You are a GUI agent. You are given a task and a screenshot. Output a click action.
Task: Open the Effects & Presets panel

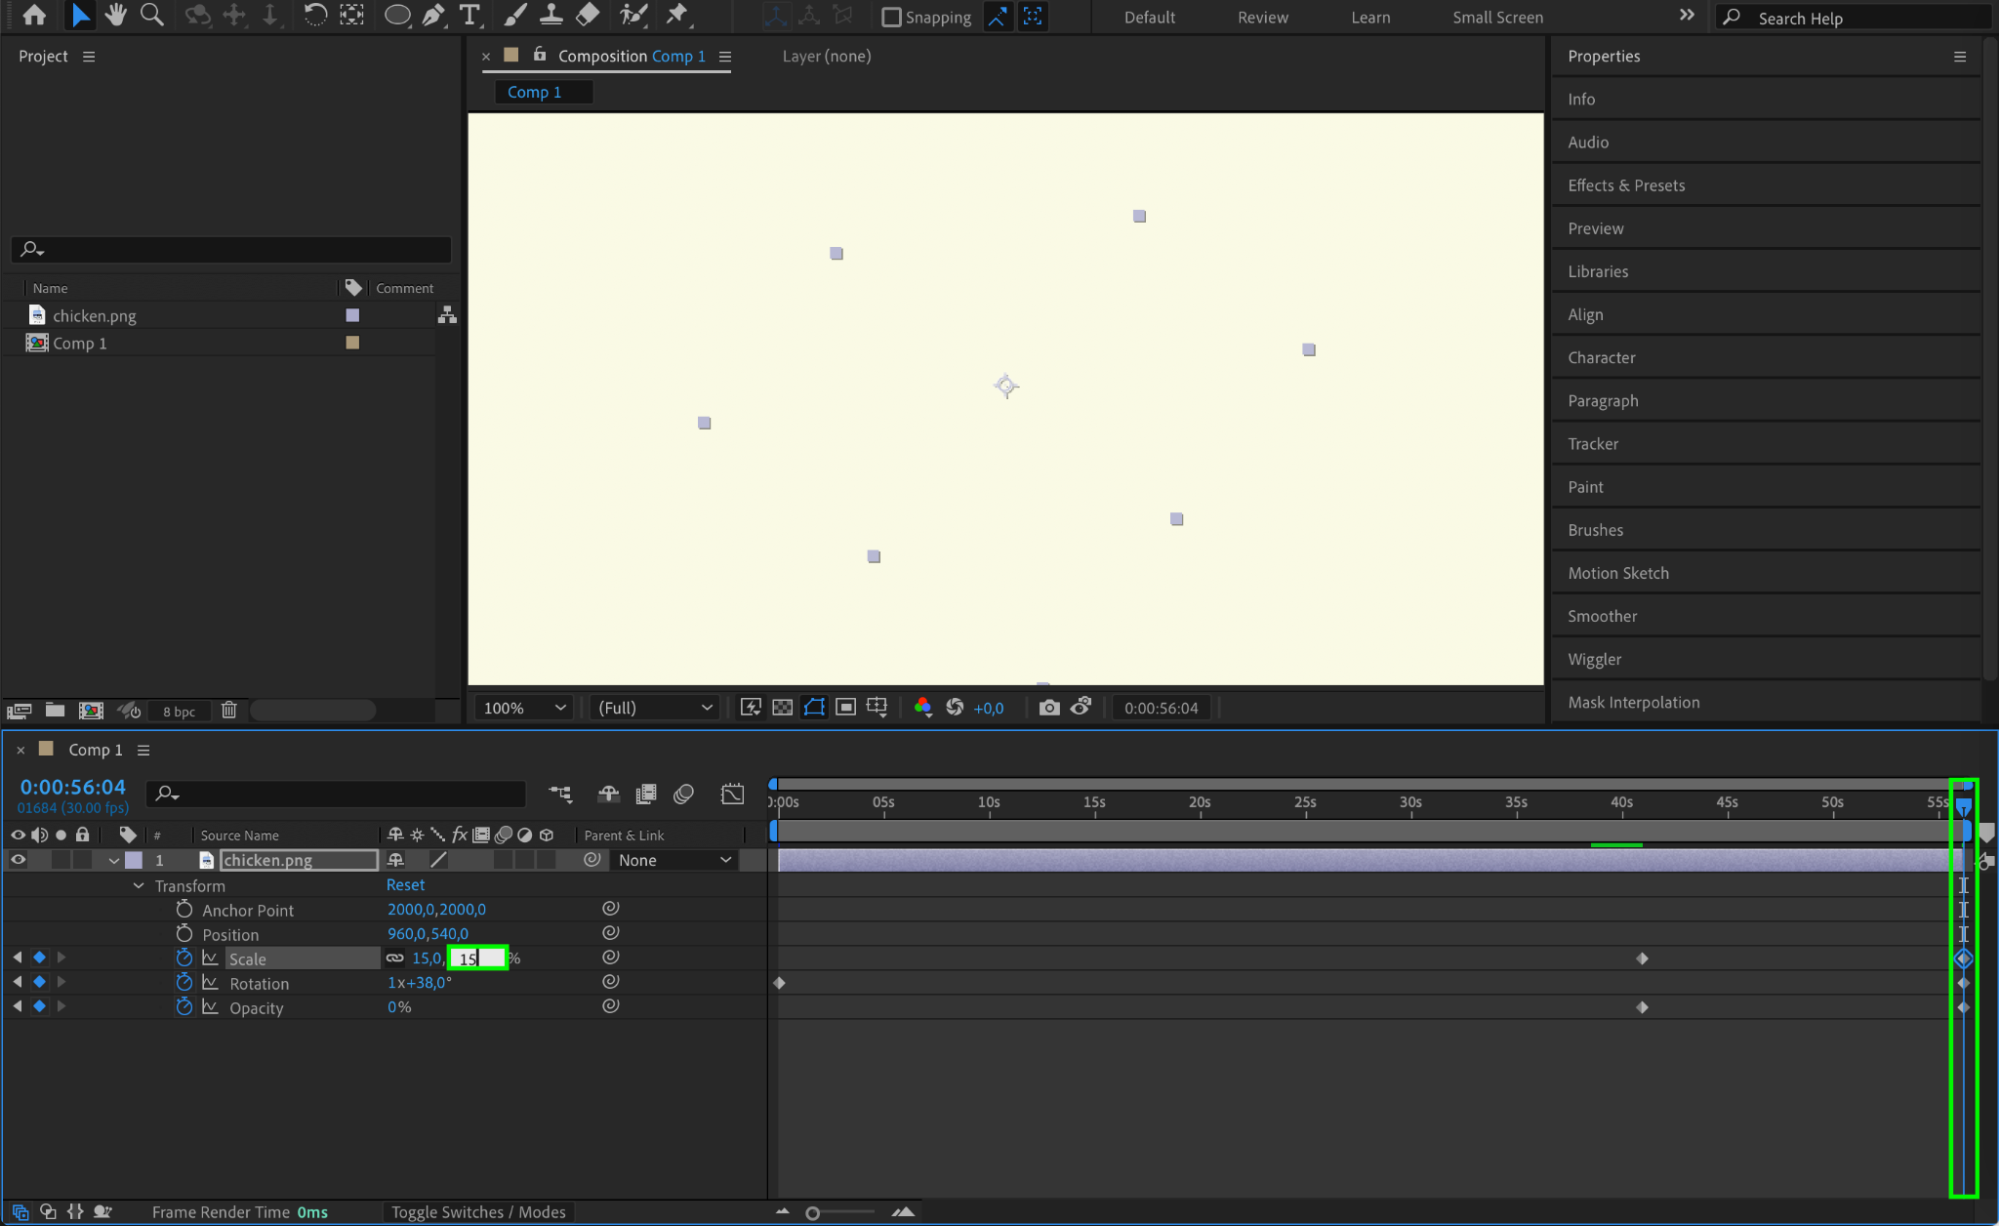pos(1626,185)
